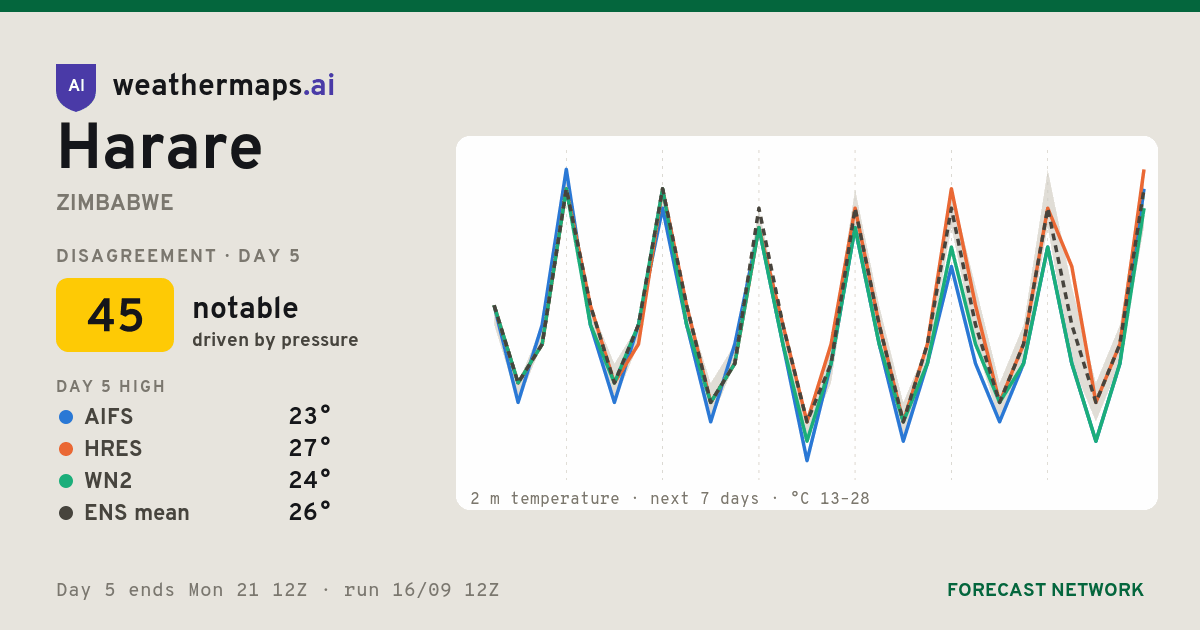This screenshot has width=1200, height=630.
Task: Click the Day 5 ends run footer
Action: [x=278, y=590]
